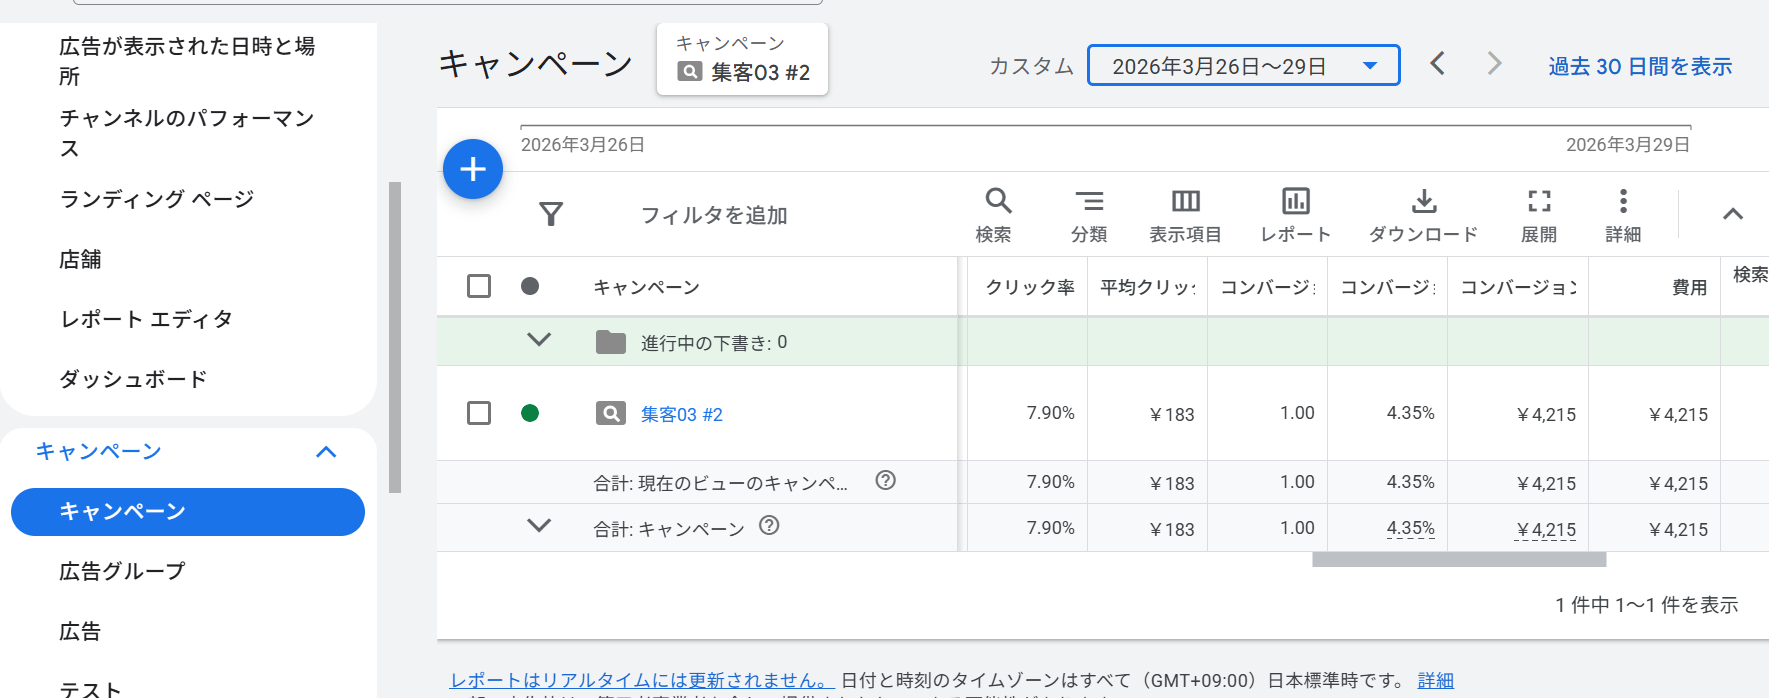Click the sidebar vertical scrollbar
Viewport: 1769px width, 698px height.
(x=395, y=337)
